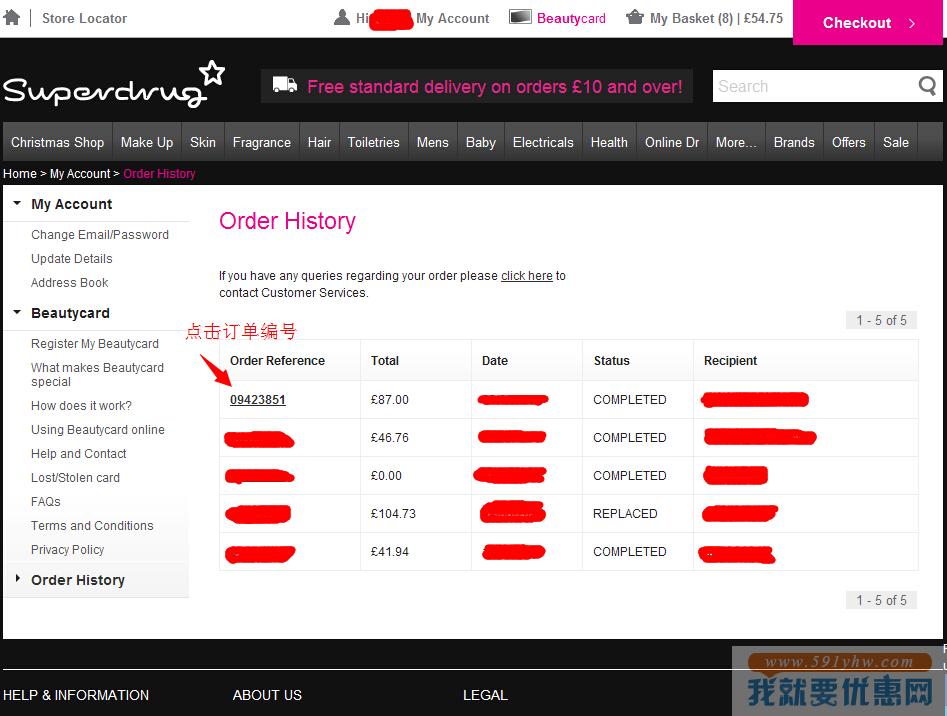Click the user account person icon
This screenshot has height=716, width=947.
pyautogui.click(x=342, y=18)
